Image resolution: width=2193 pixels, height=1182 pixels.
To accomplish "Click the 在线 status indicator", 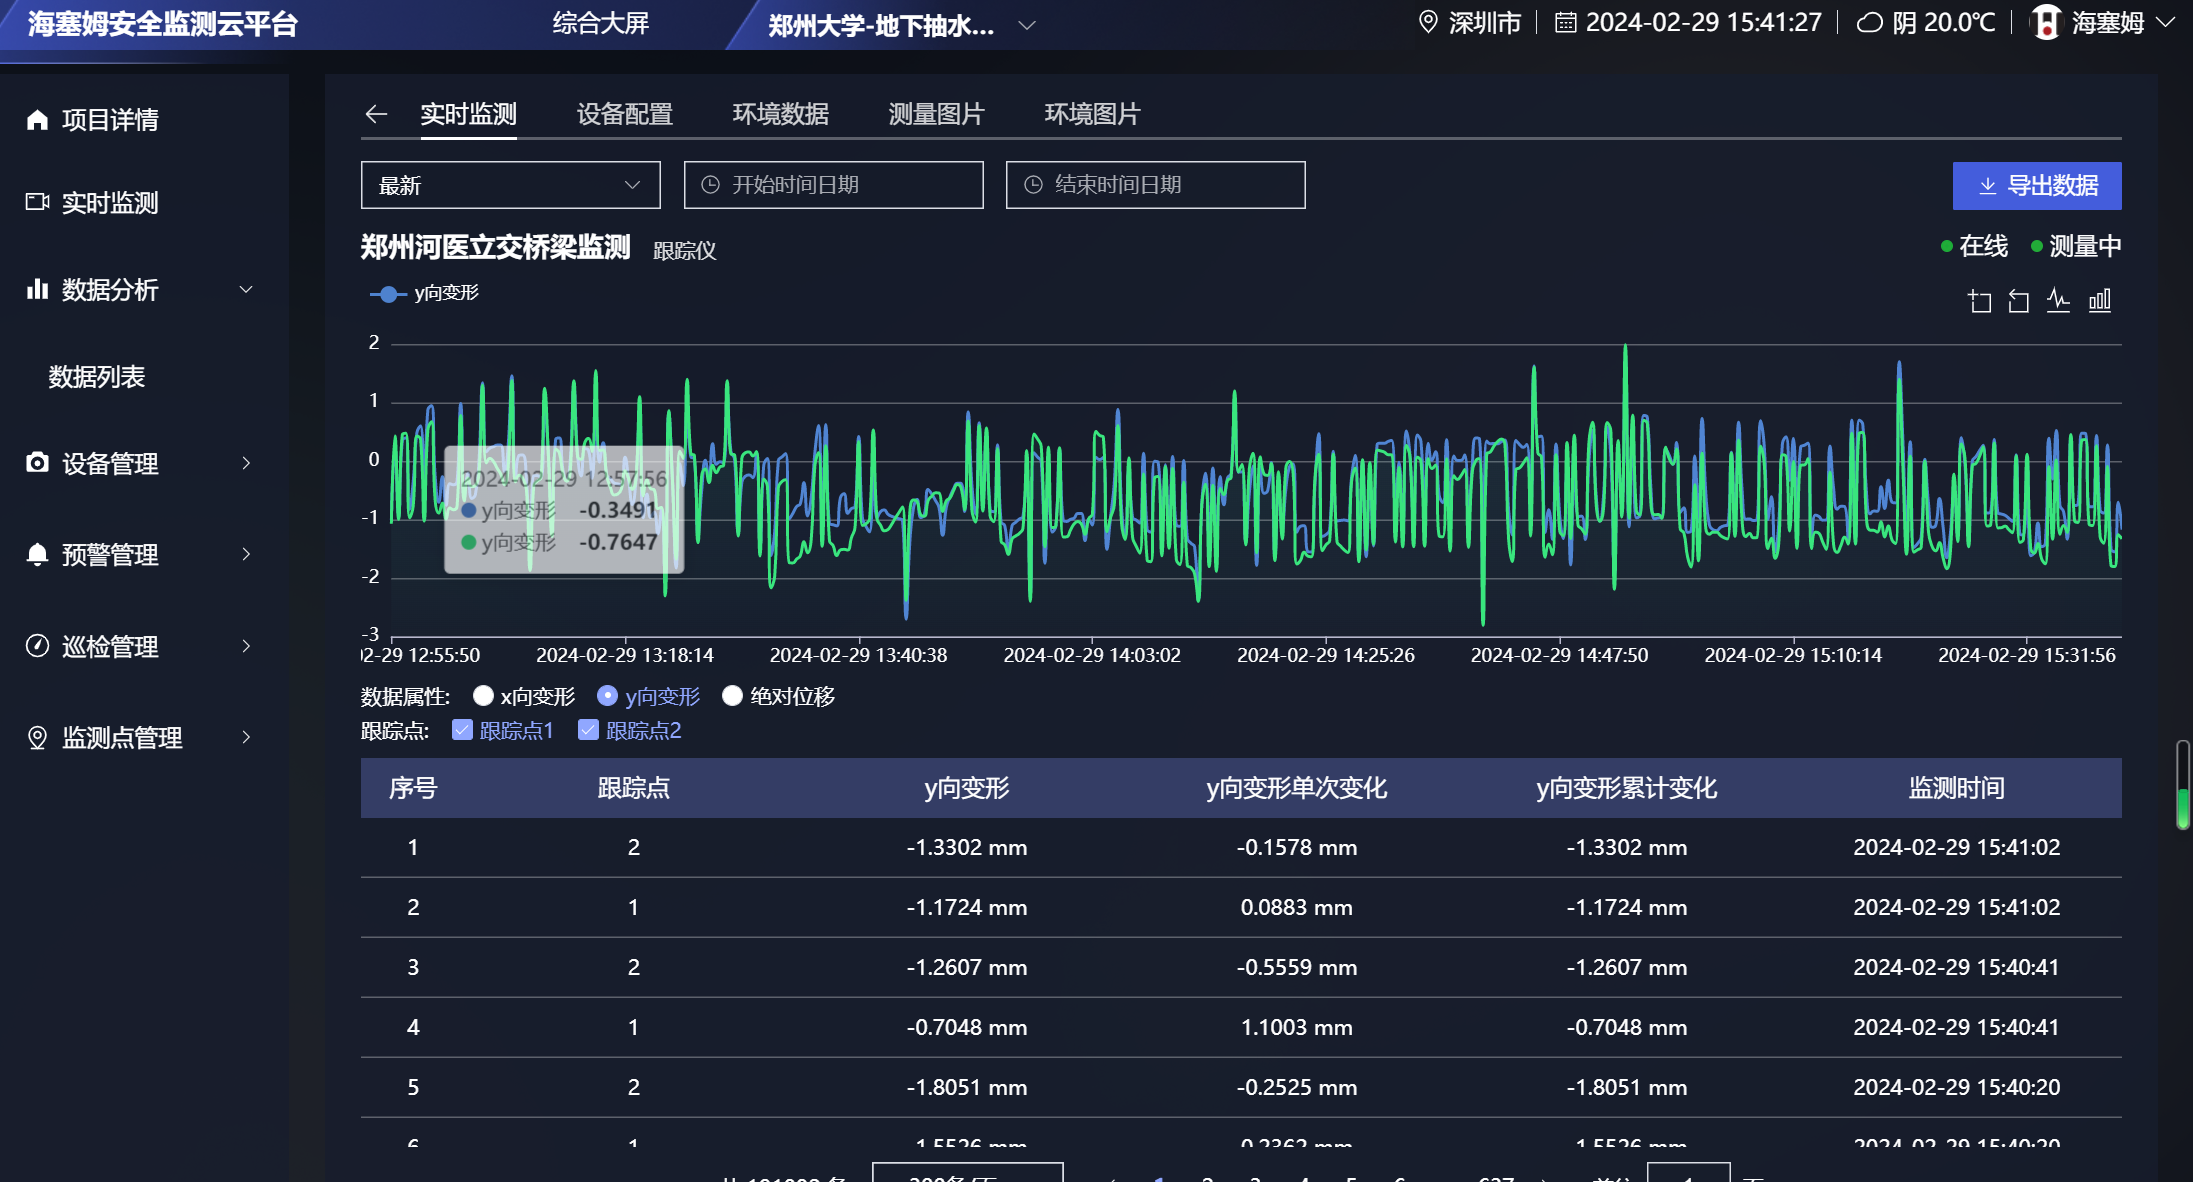I will point(1974,246).
